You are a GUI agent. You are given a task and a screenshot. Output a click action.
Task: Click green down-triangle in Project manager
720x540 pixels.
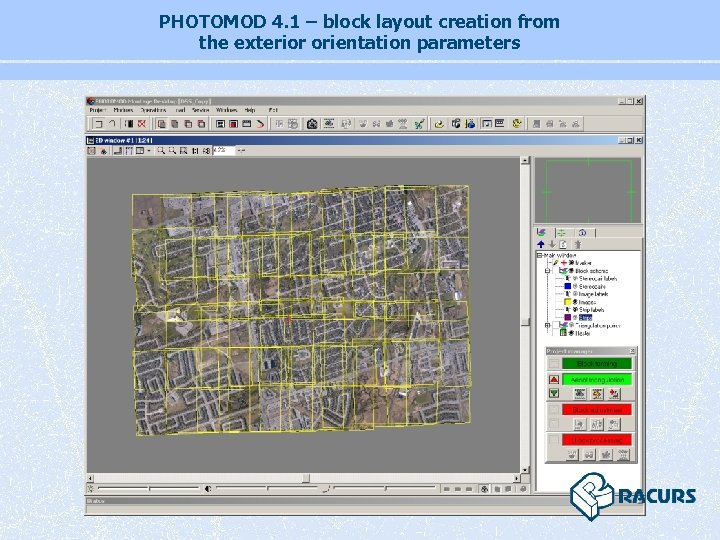click(x=554, y=394)
